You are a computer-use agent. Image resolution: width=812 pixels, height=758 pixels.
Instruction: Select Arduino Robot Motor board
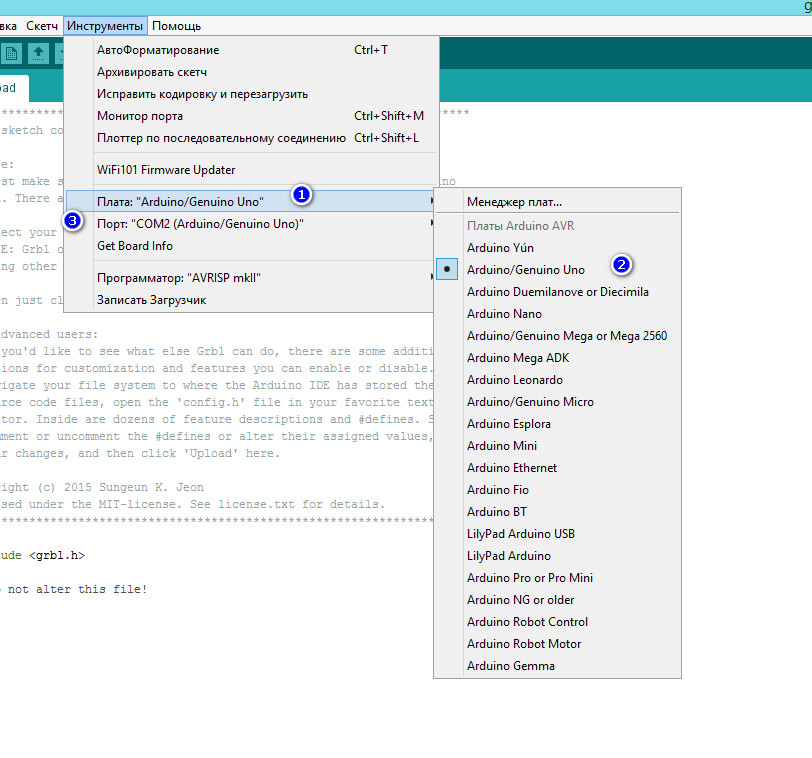tap(557, 644)
